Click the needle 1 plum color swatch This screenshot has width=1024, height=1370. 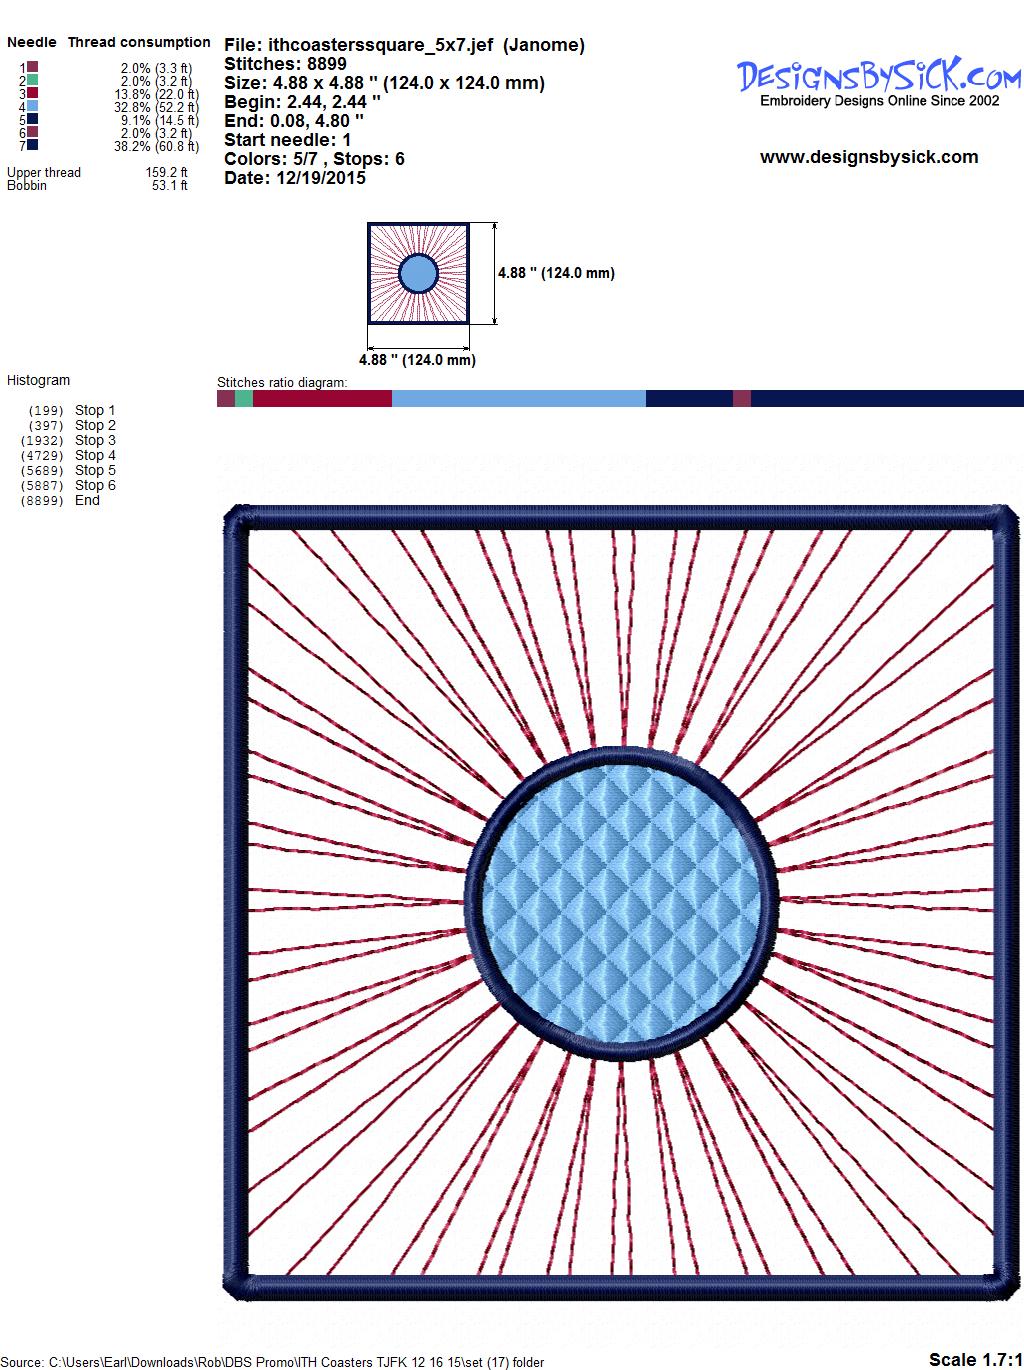pos(33,67)
